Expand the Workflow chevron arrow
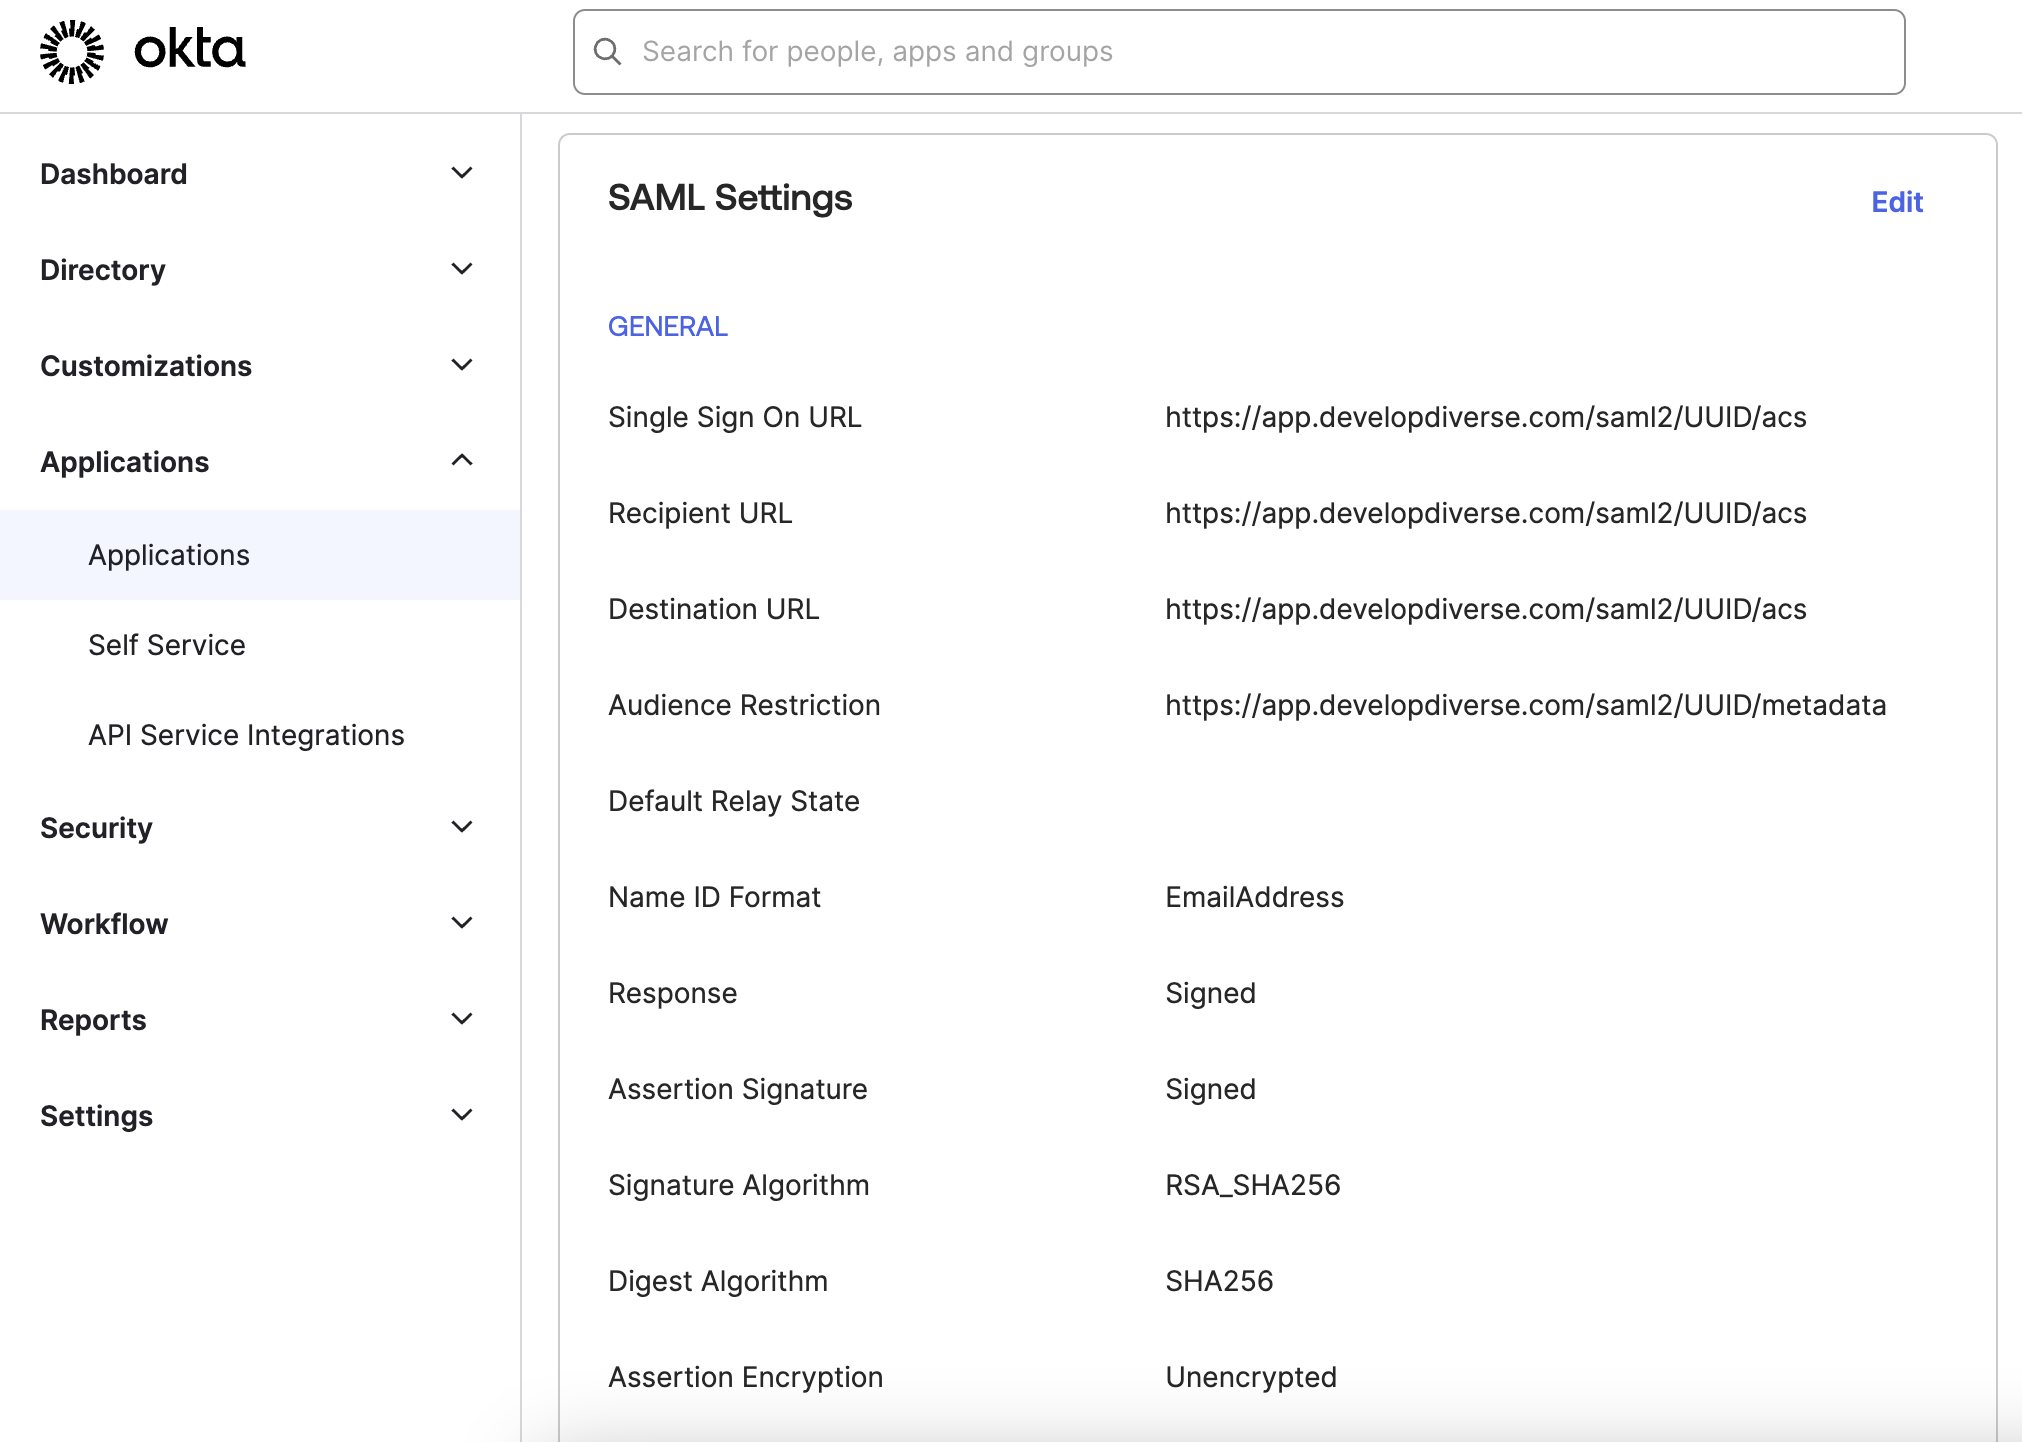Image resolution: width=2022 pixels, height=1442 pixels. click(462, 923)
